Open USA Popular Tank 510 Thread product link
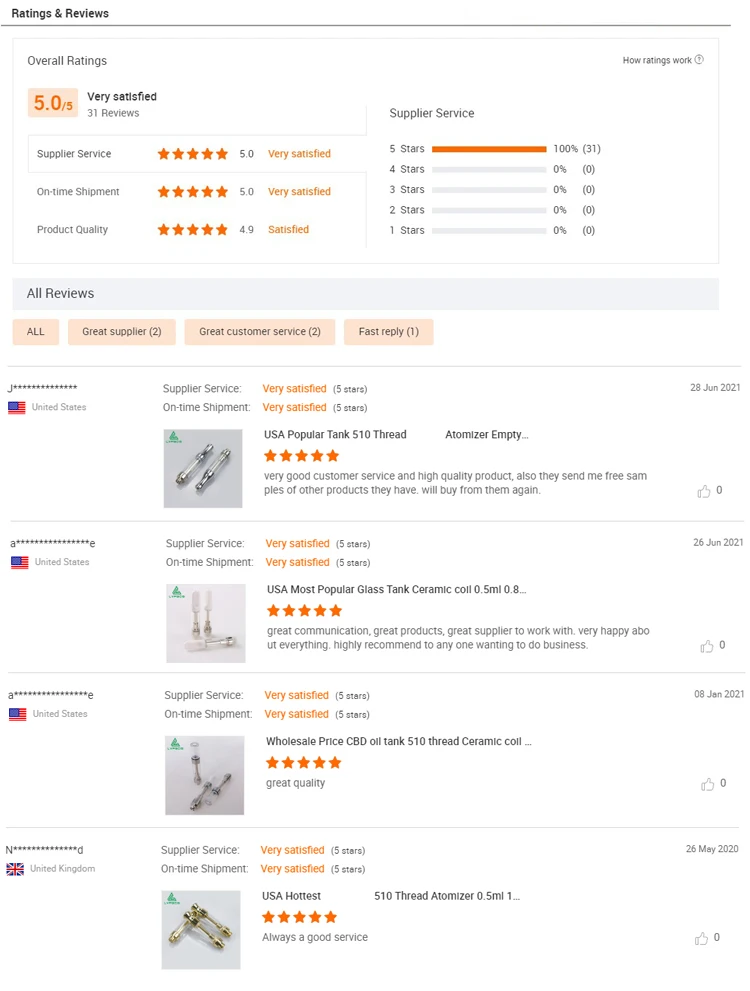This screenshot has height=991, width=750. pyautogui.click(x=395, y=435)
